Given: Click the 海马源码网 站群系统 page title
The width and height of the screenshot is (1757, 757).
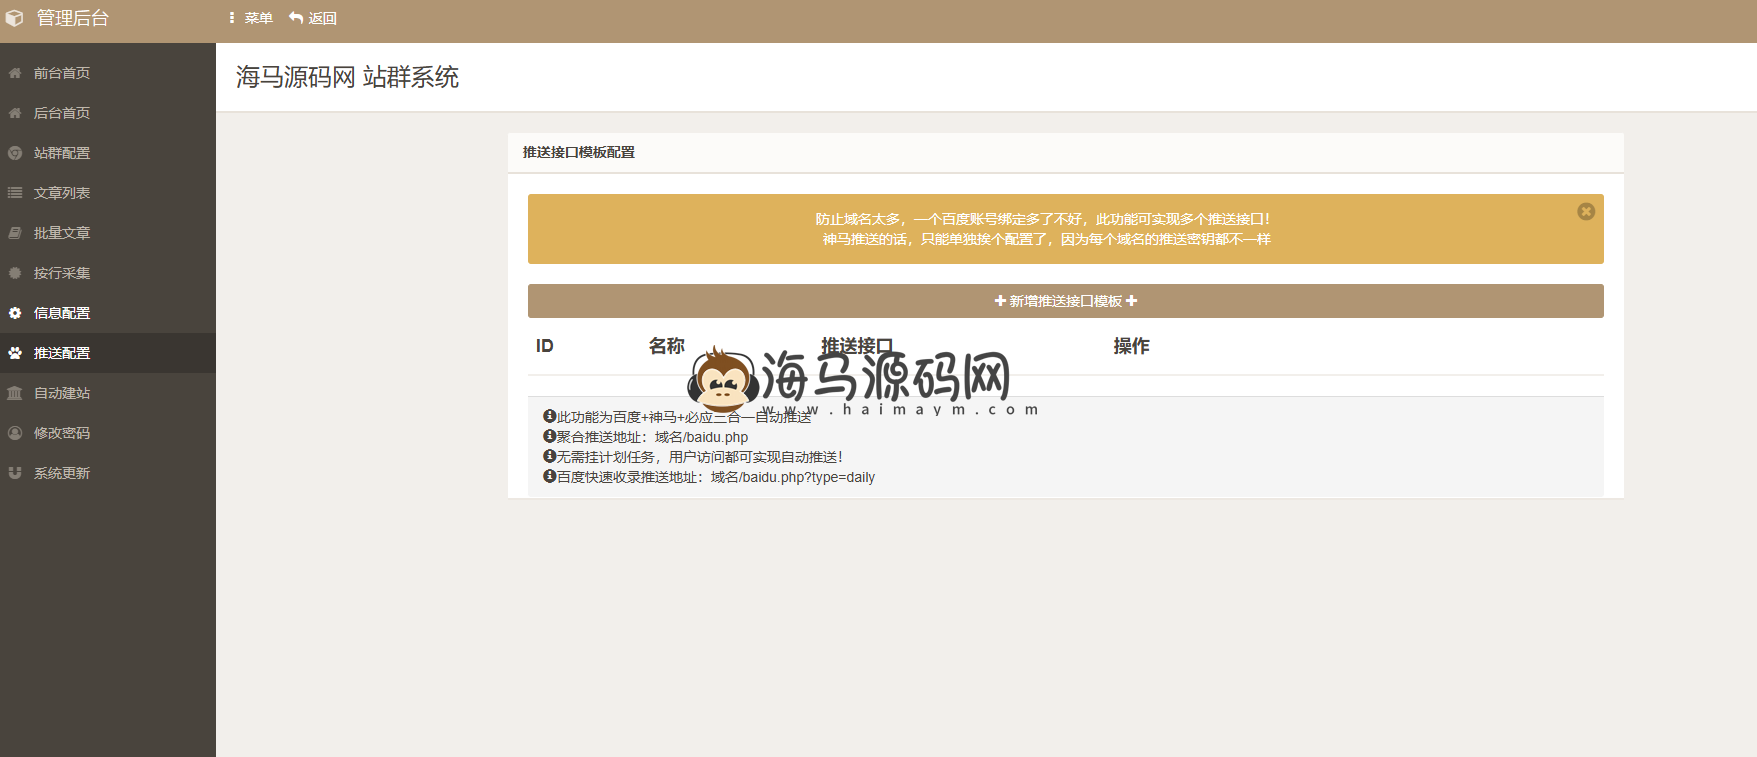Looking at the screenshot, I should 347,77.
